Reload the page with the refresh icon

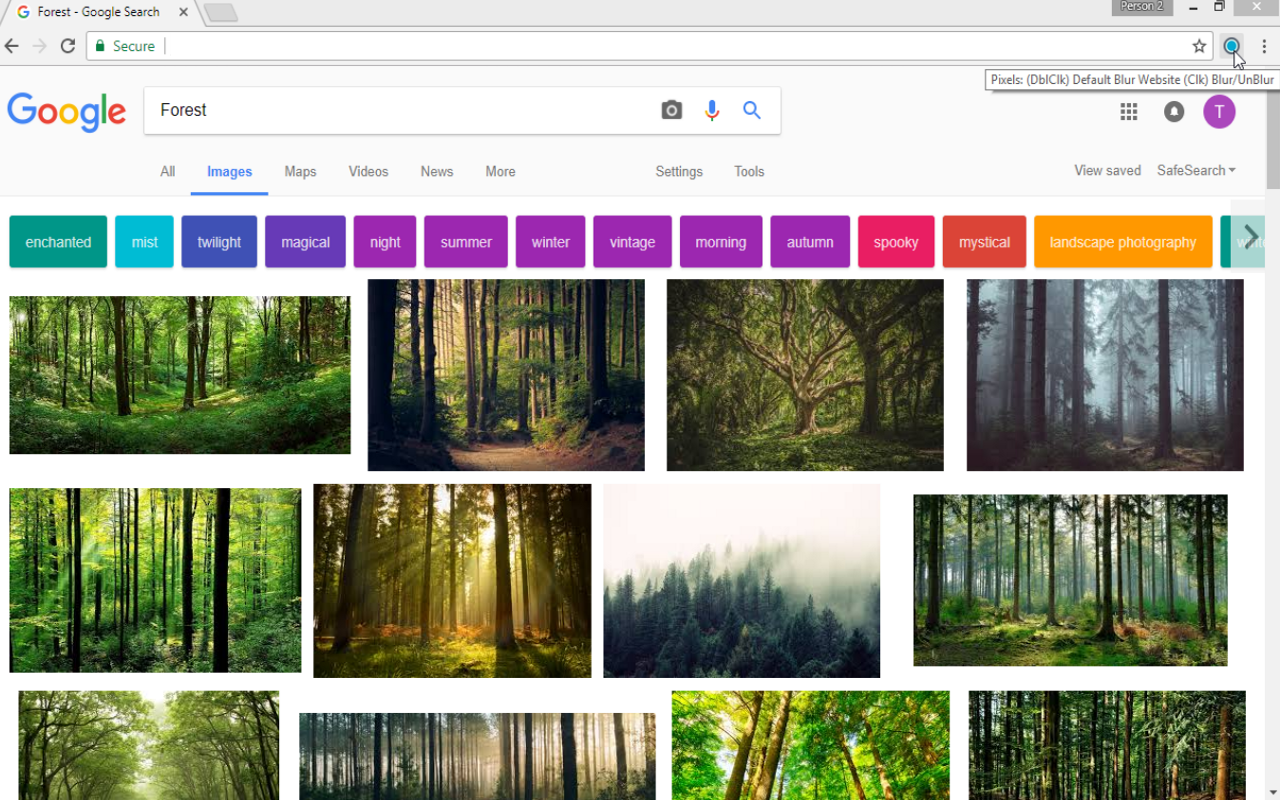[68, 46]
